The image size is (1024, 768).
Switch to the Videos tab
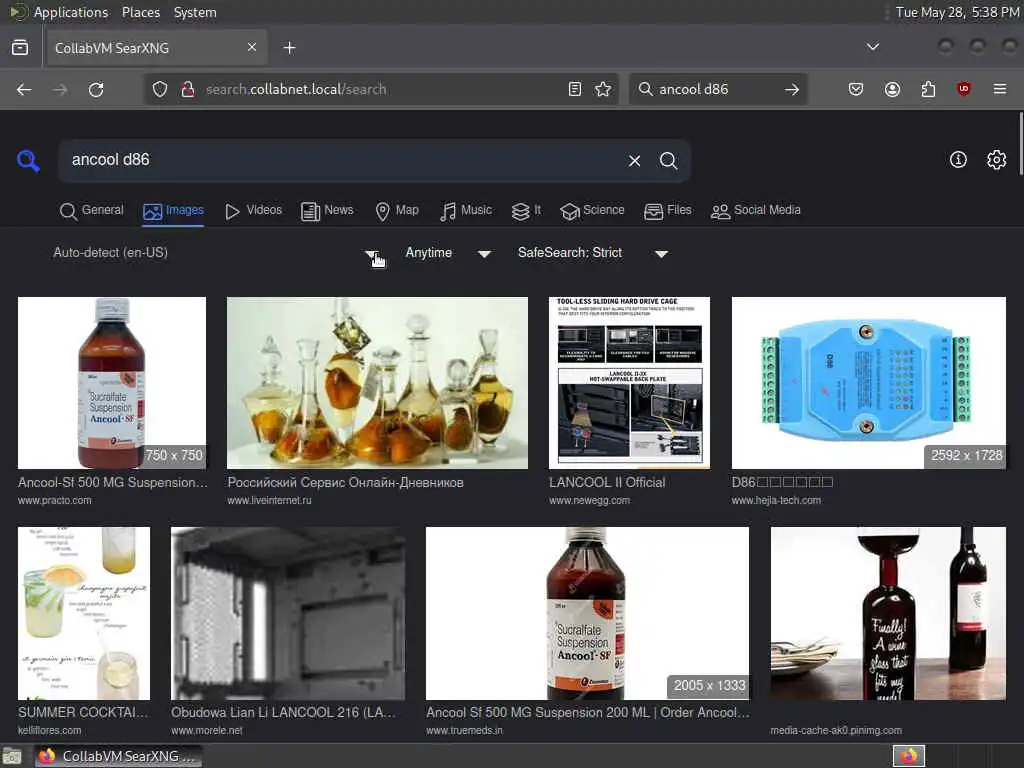pos(253,210)
